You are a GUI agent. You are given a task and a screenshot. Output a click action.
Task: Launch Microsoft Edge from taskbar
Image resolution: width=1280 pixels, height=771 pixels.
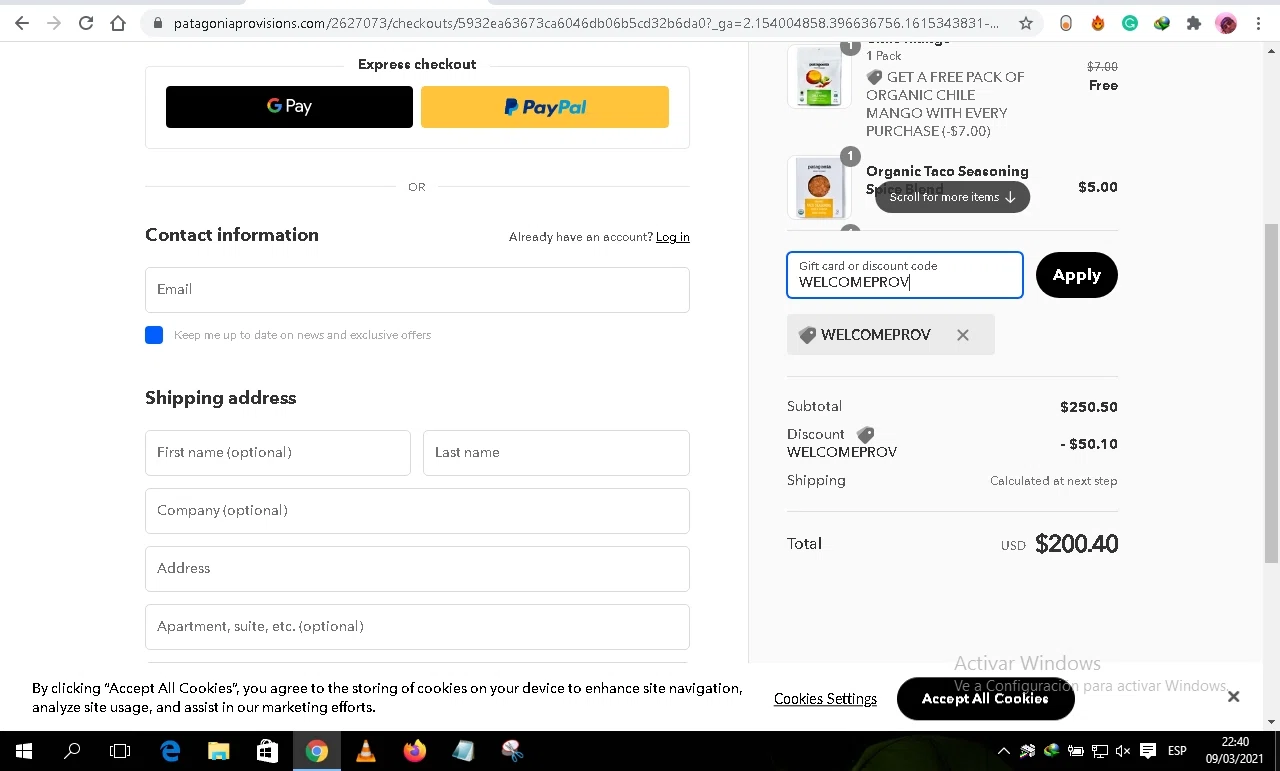point(170,751)
